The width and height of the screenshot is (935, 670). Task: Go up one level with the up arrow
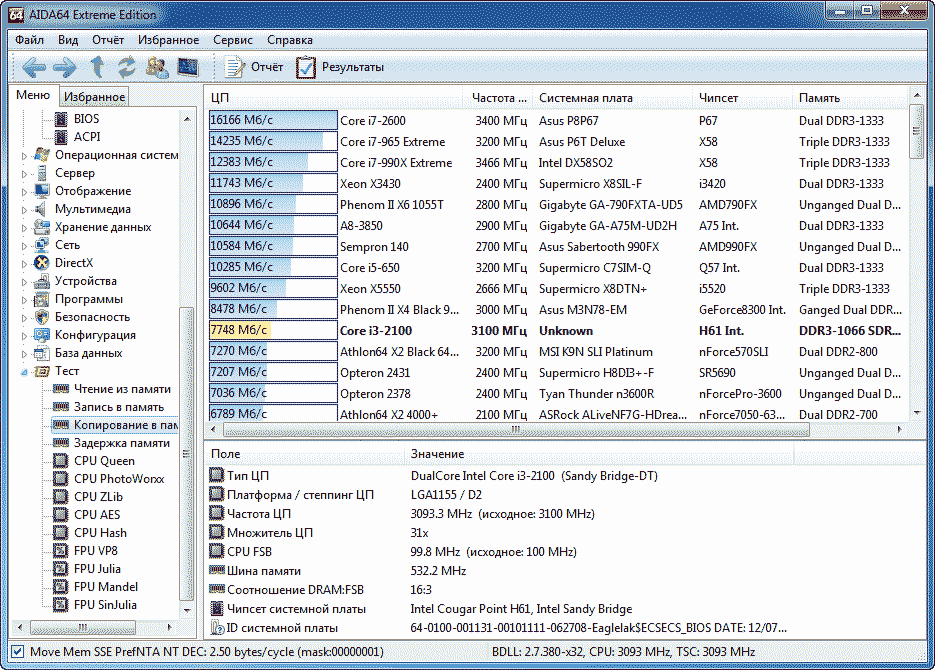[98, 67]
